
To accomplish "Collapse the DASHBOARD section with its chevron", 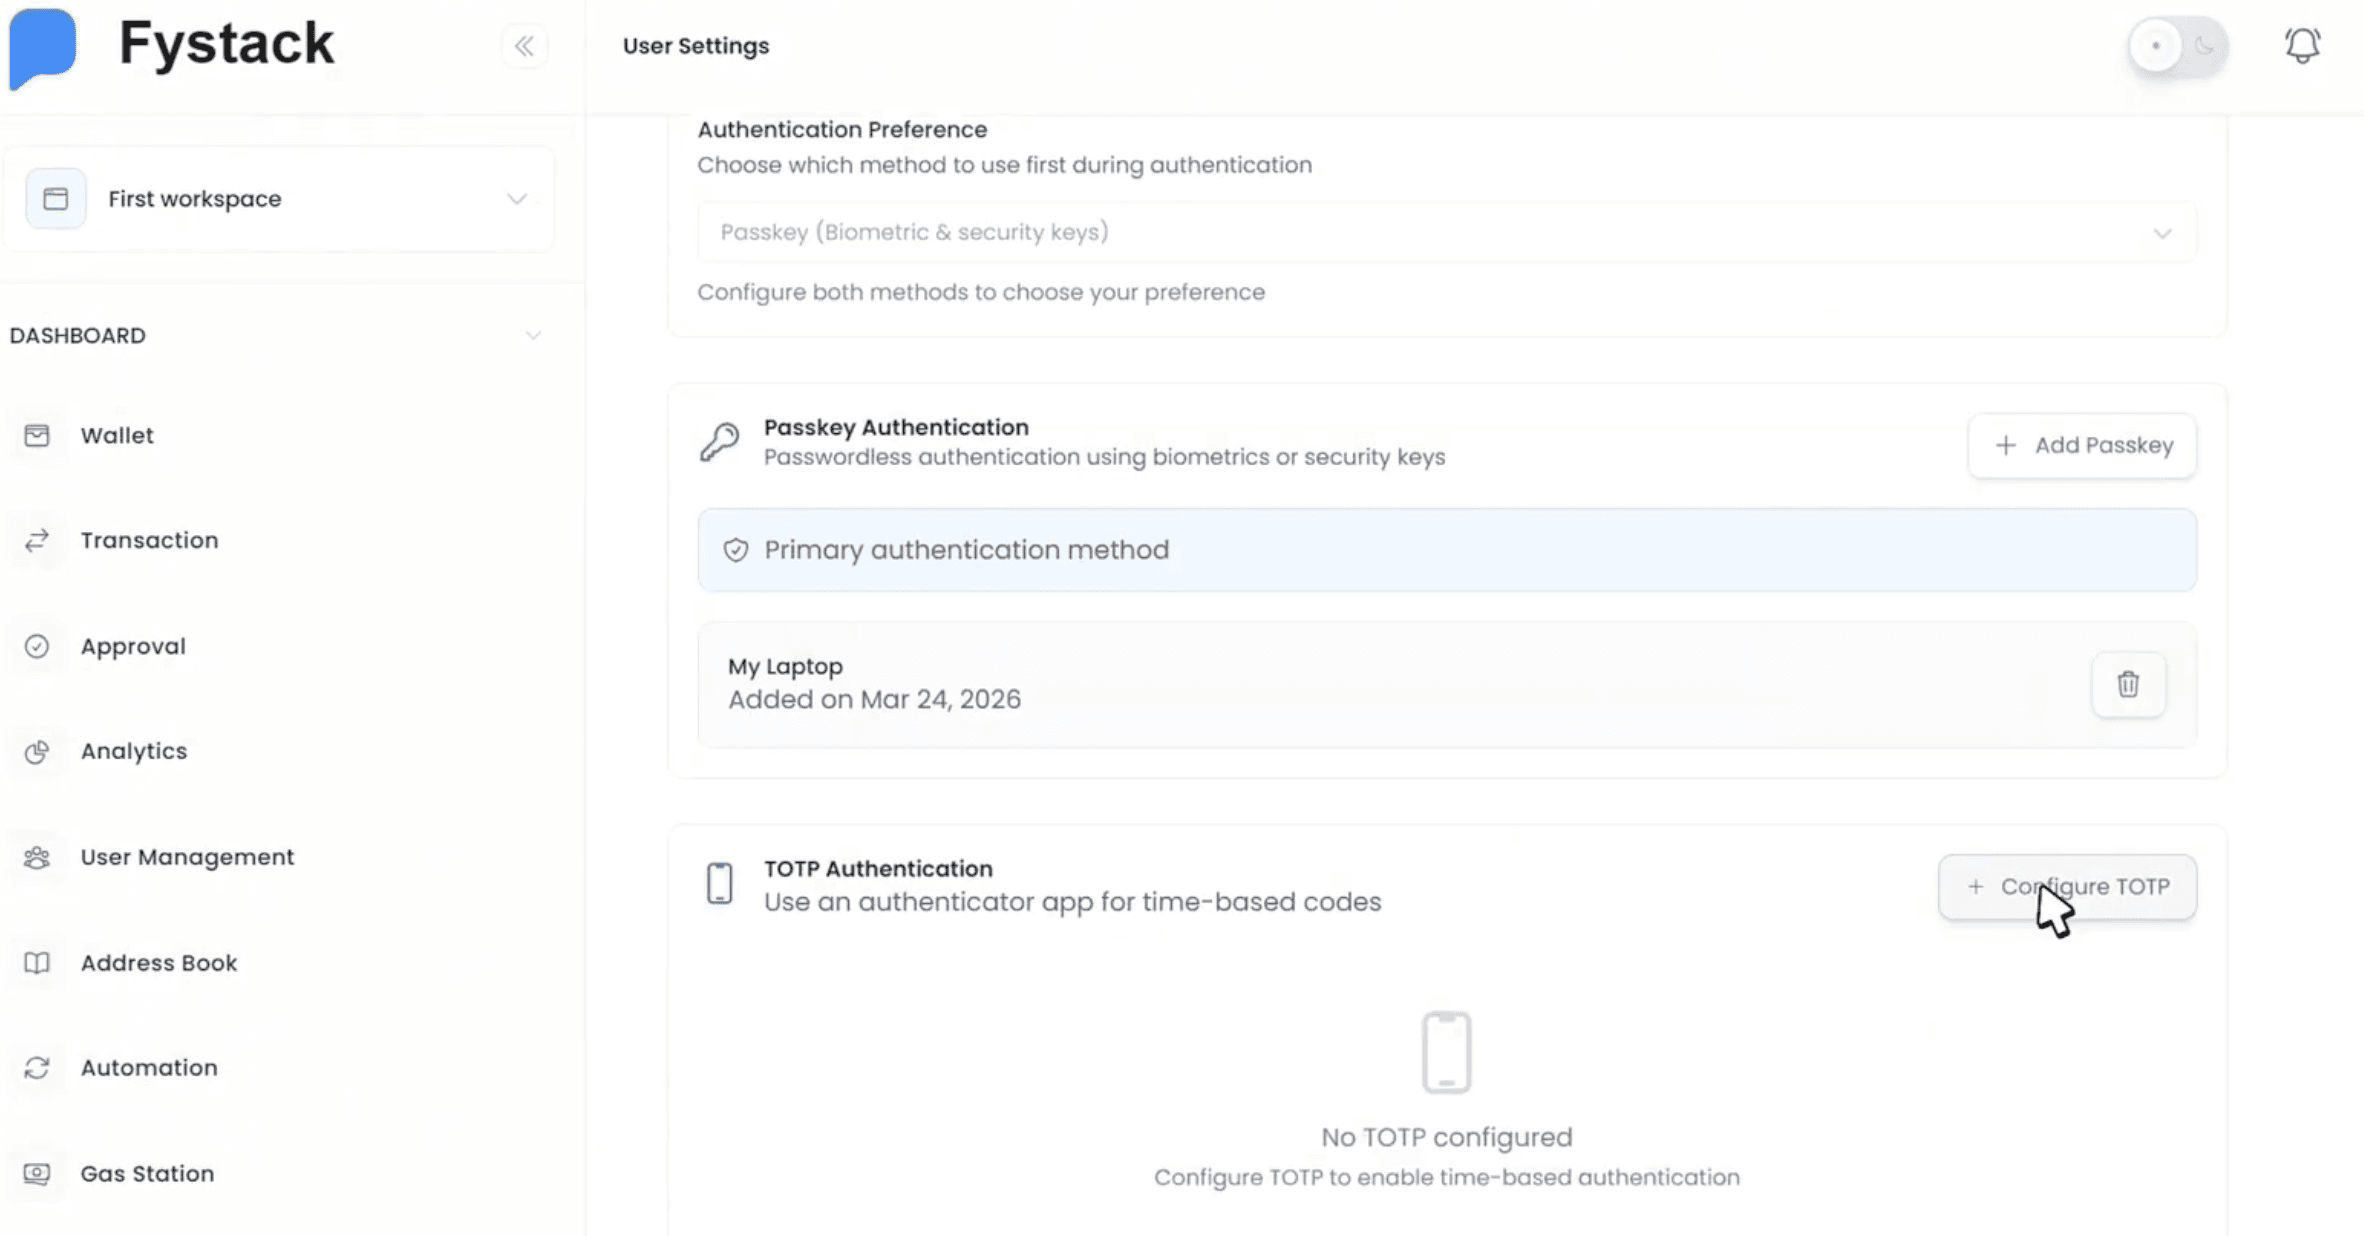I will (533, 335).
